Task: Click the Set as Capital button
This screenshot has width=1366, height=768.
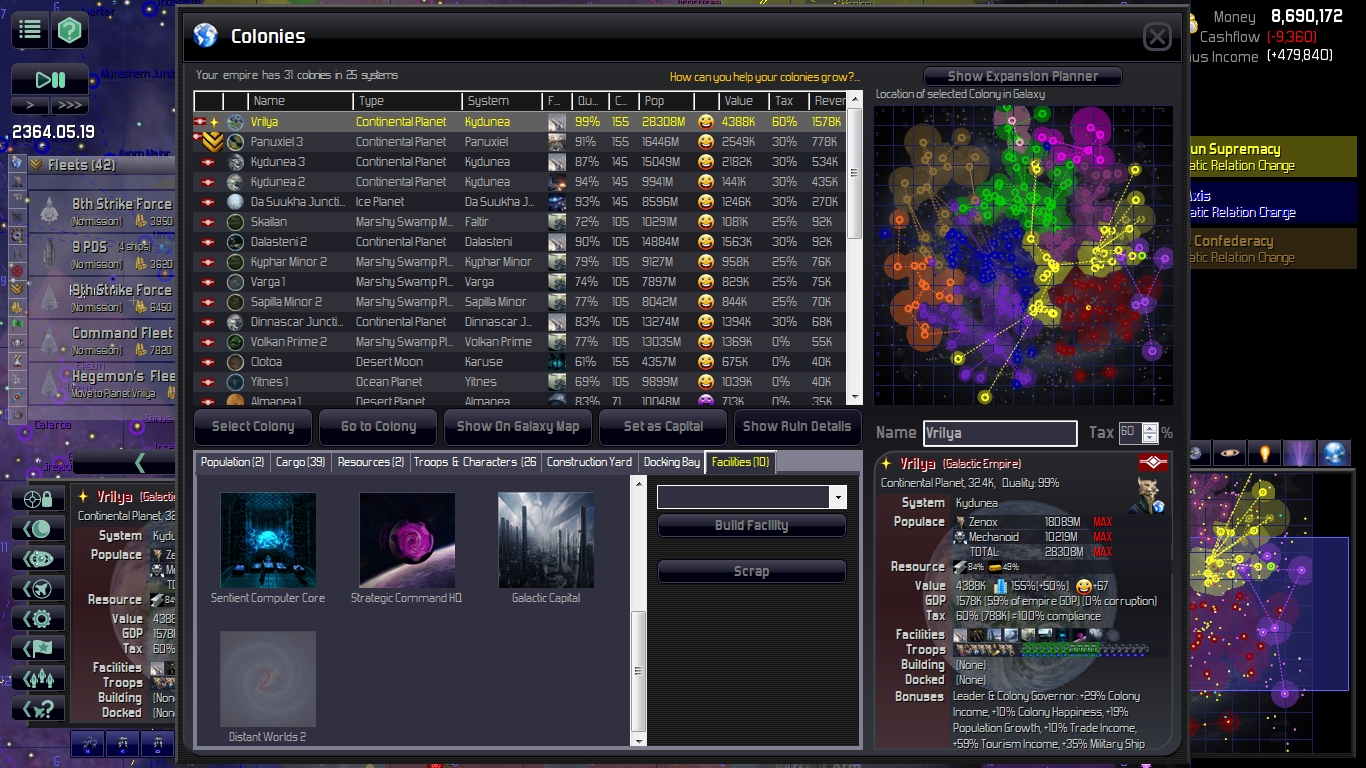Action: pos(663,426)
